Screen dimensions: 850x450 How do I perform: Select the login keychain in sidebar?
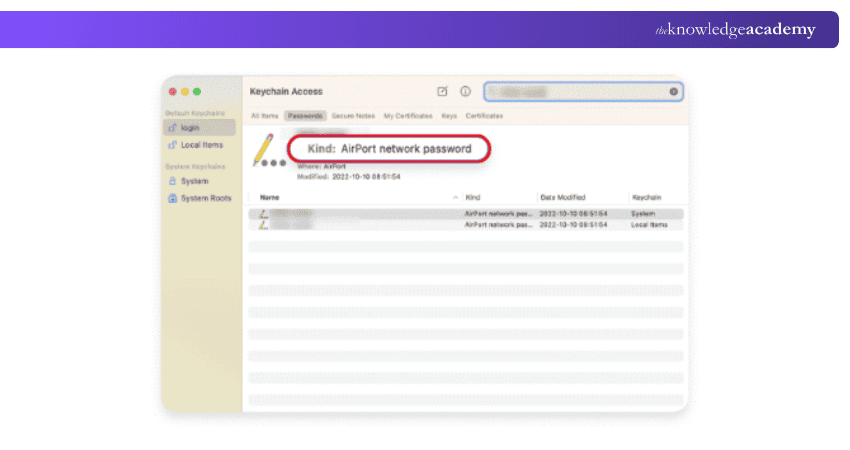(x=199, y=127)
